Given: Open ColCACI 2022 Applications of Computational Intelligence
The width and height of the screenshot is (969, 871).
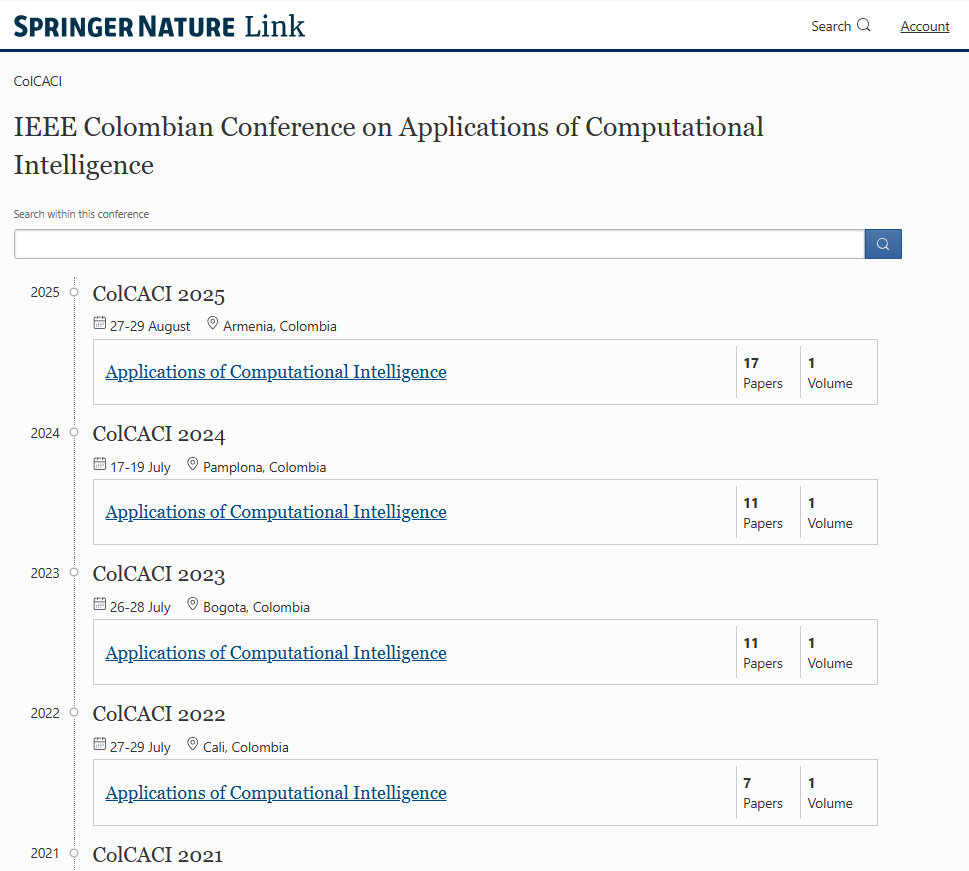Looking at the screenshot, I should [276, 793].
